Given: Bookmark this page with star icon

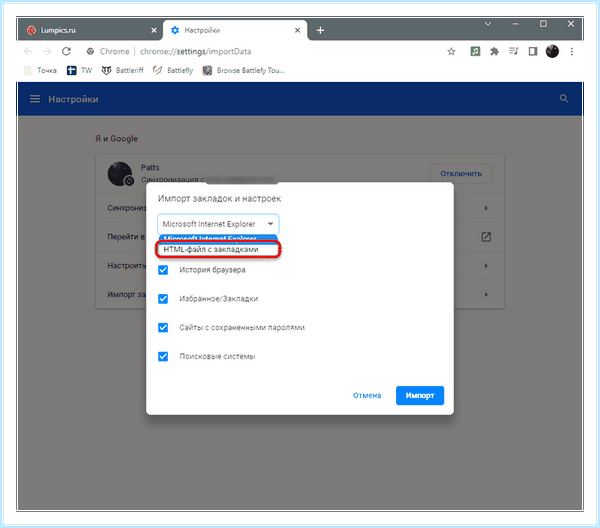Looking at the screenshot, I should coord(451,52).
